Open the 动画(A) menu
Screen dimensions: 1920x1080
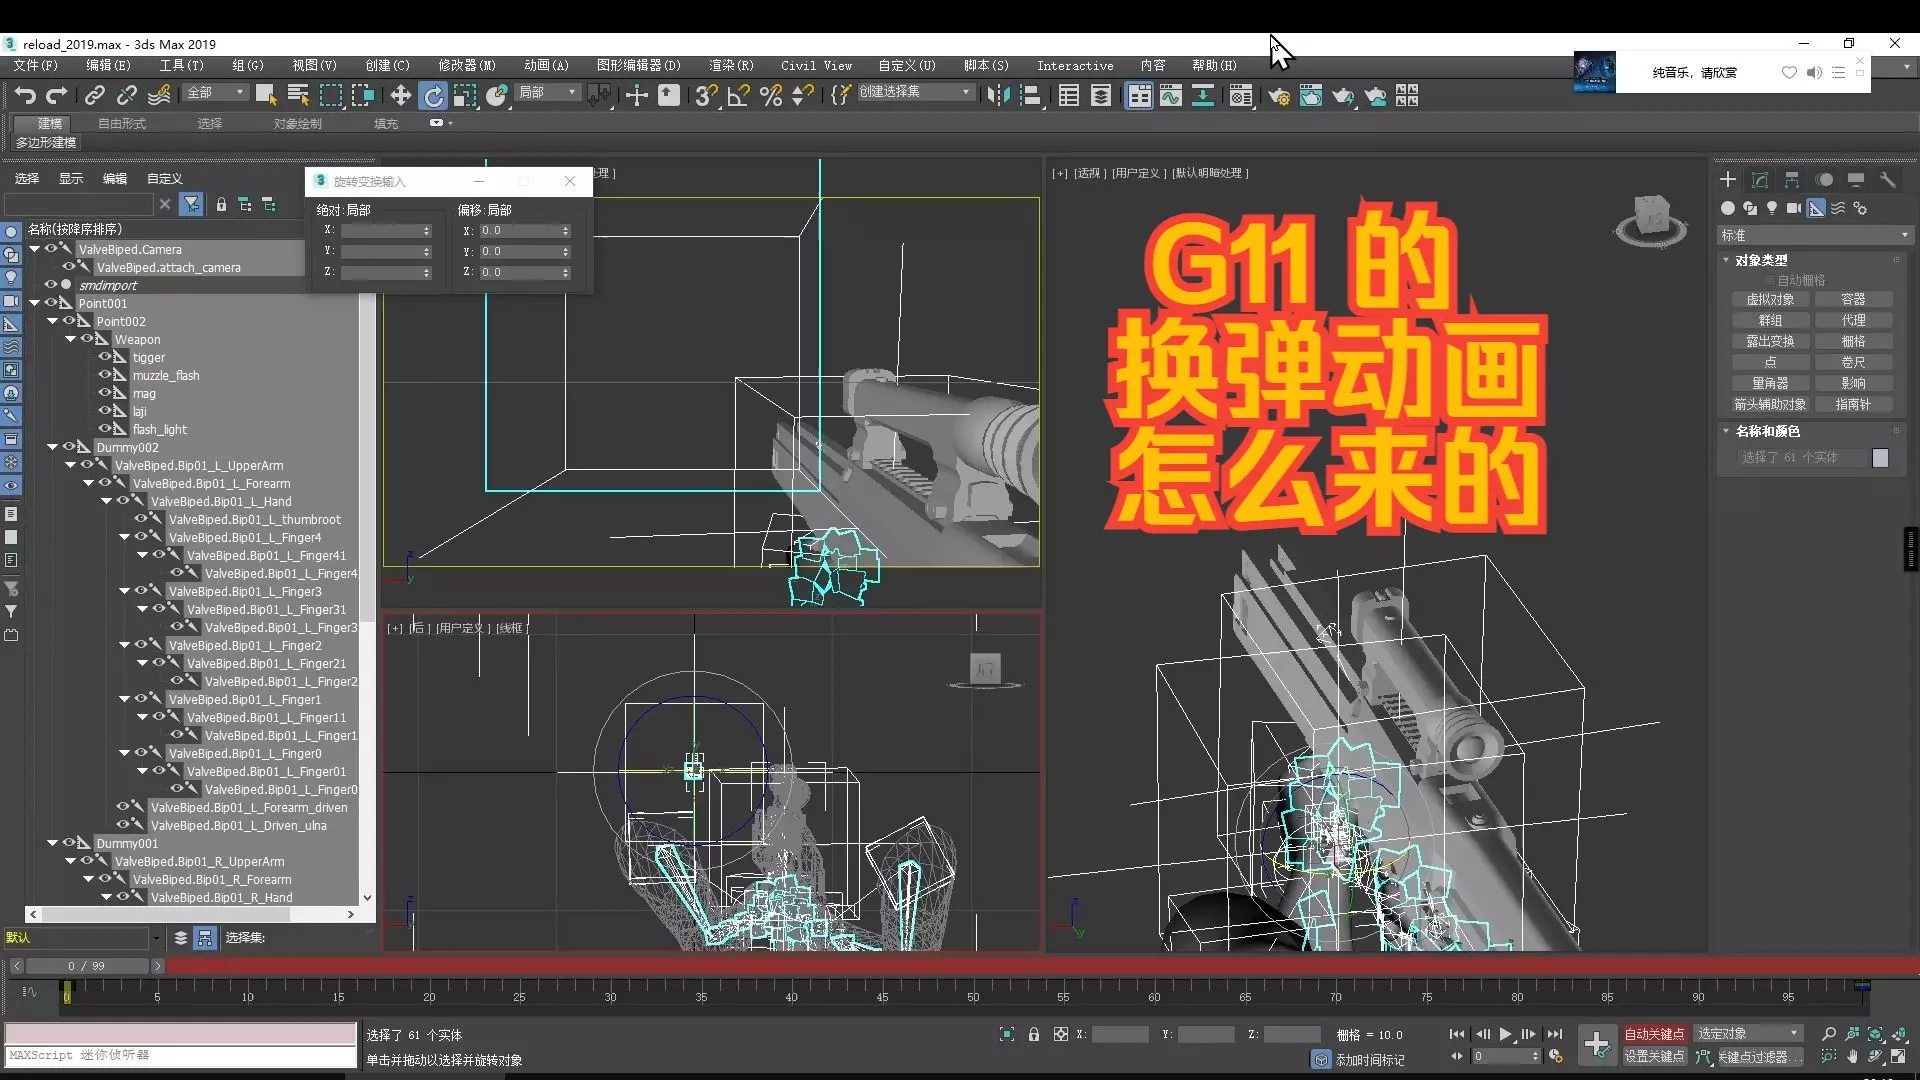tap(546, 66)
